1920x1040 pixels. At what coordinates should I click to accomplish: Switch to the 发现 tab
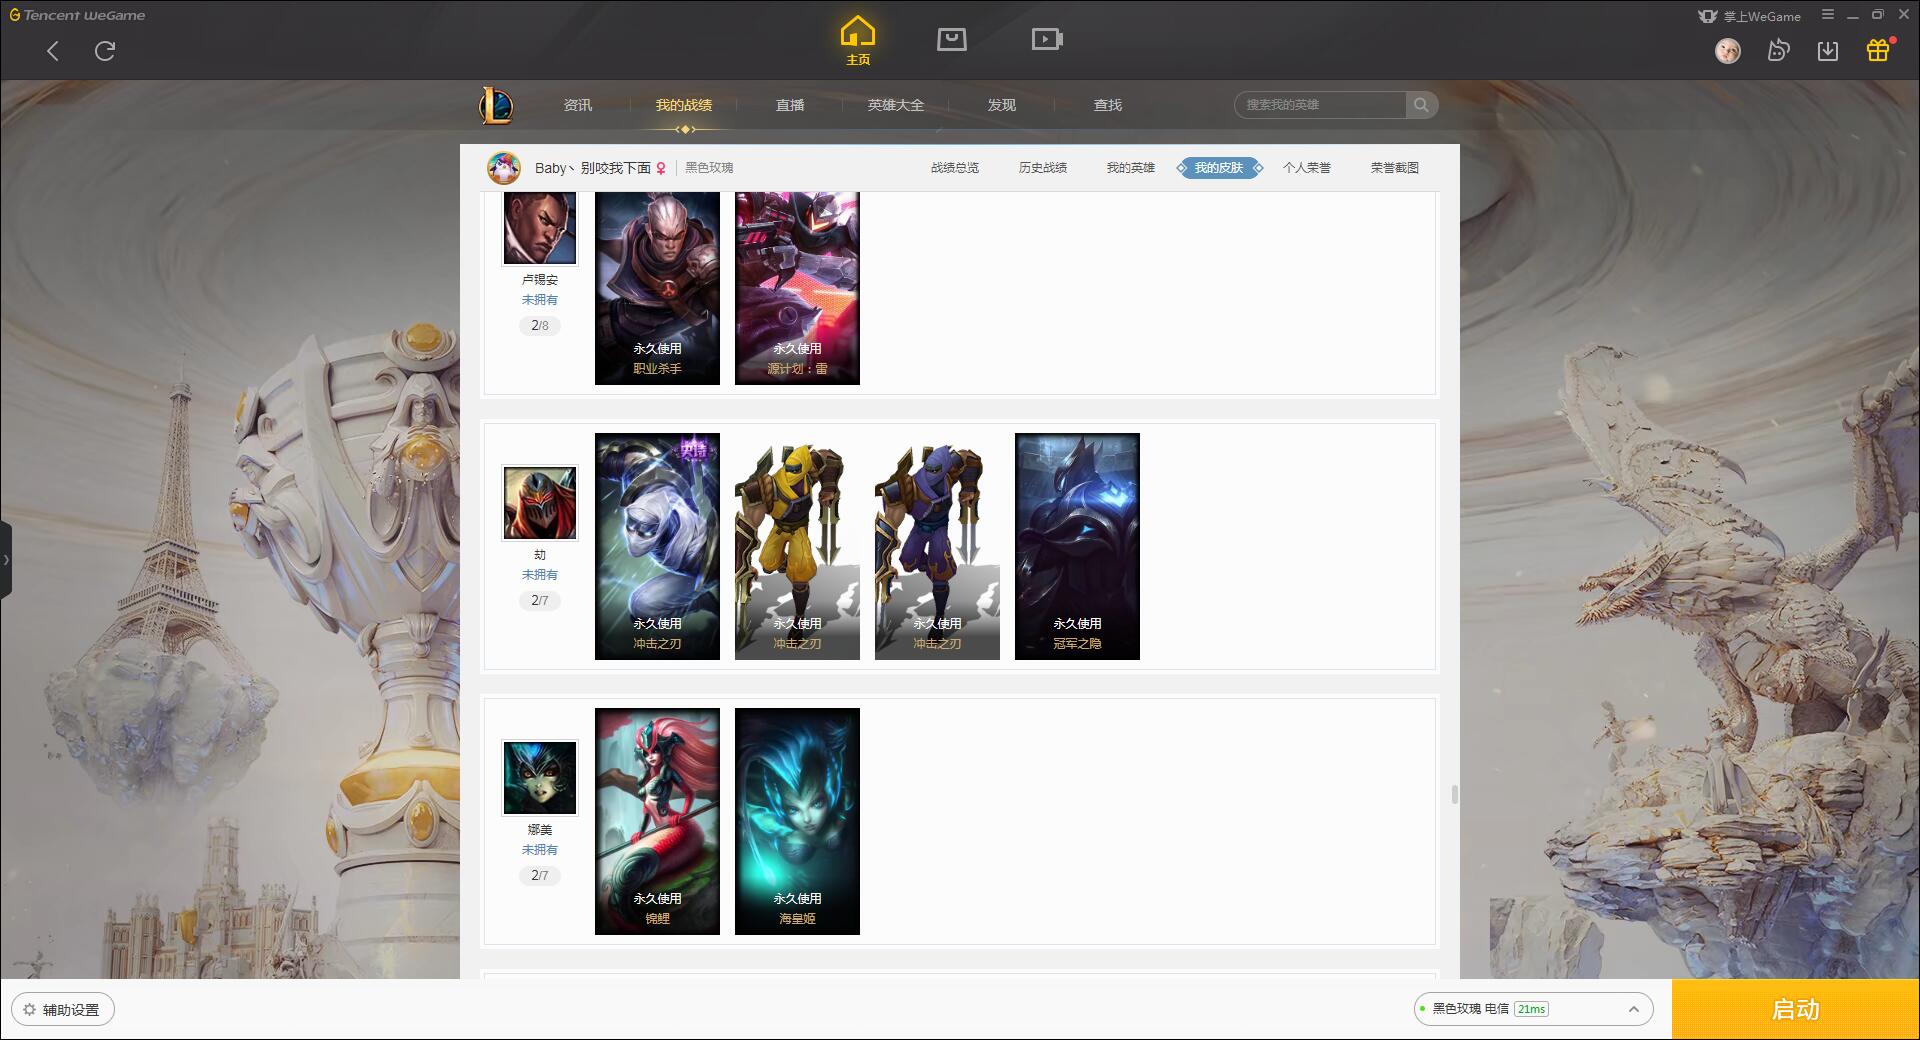pos(1002,105)
